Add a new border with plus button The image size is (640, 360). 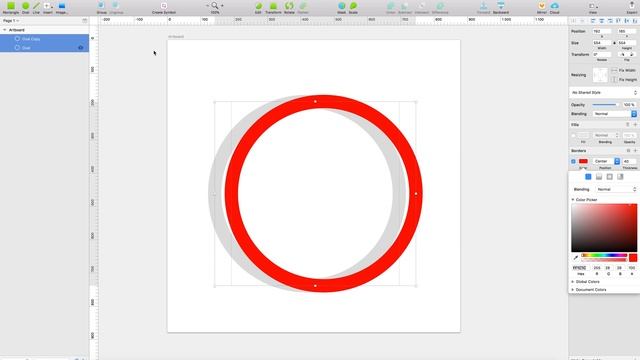(x=635, y=151)
